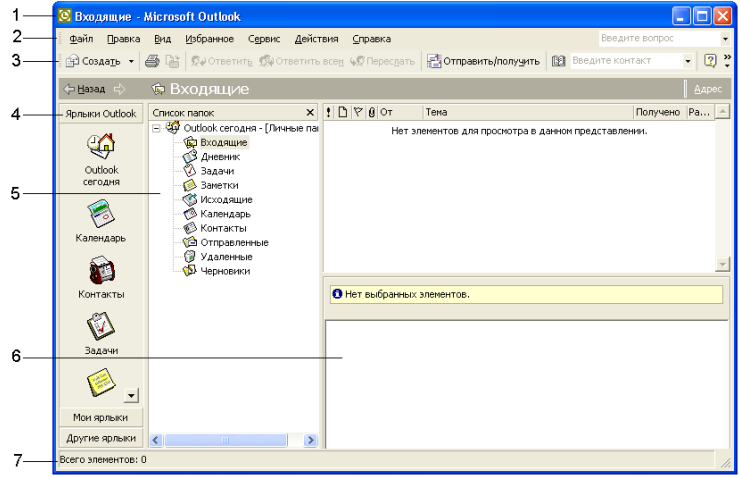Collapse the Outlook сегодня tree node
The image size is (740, 477).
157,128
